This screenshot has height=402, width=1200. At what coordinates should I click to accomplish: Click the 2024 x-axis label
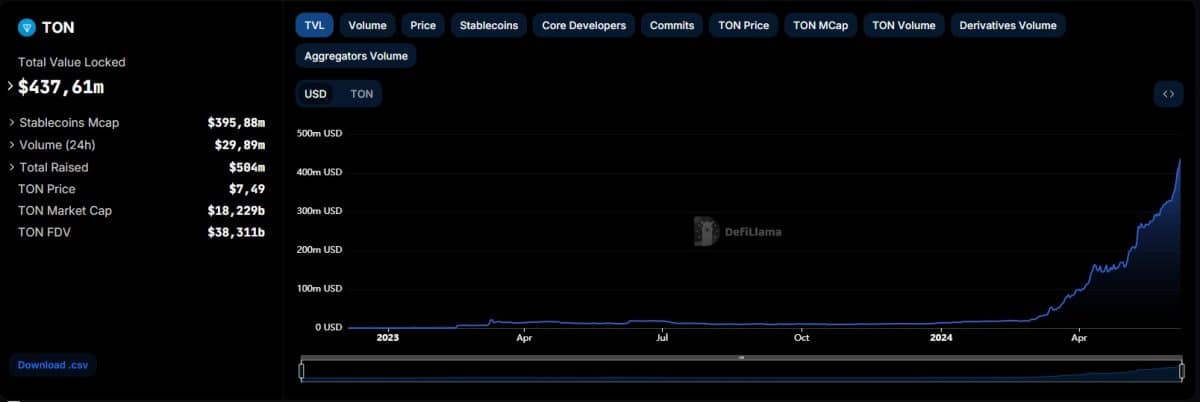click(x=940, y=339)
